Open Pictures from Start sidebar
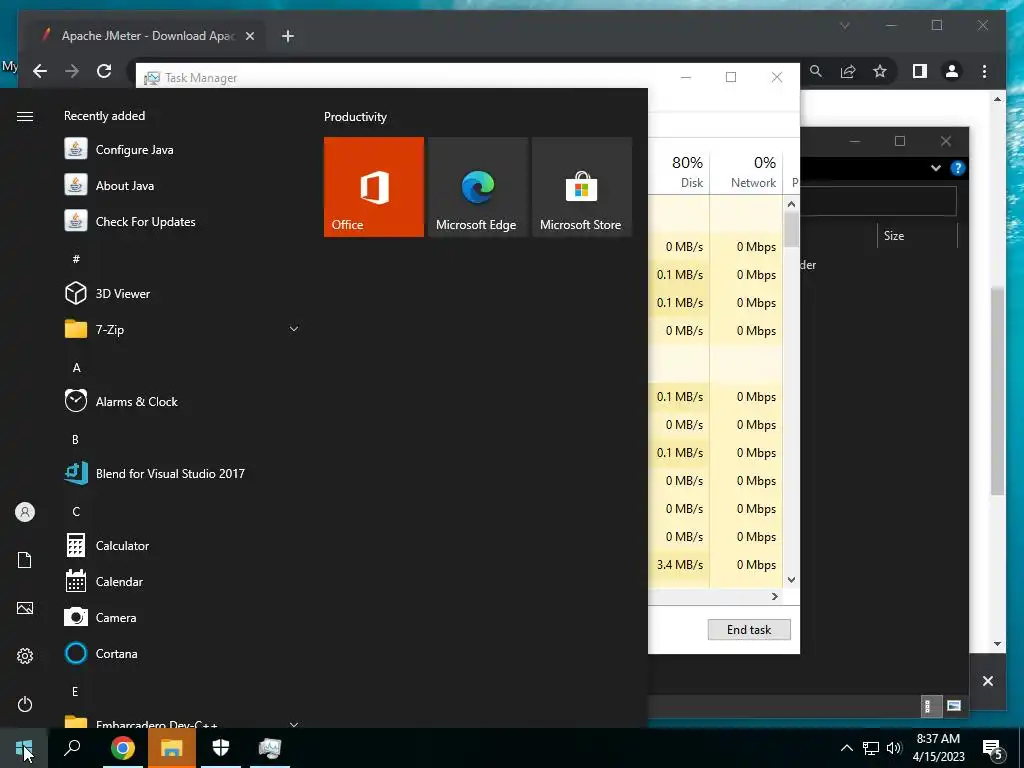Viewport: 1024px width, 768px height. (25, 608)
